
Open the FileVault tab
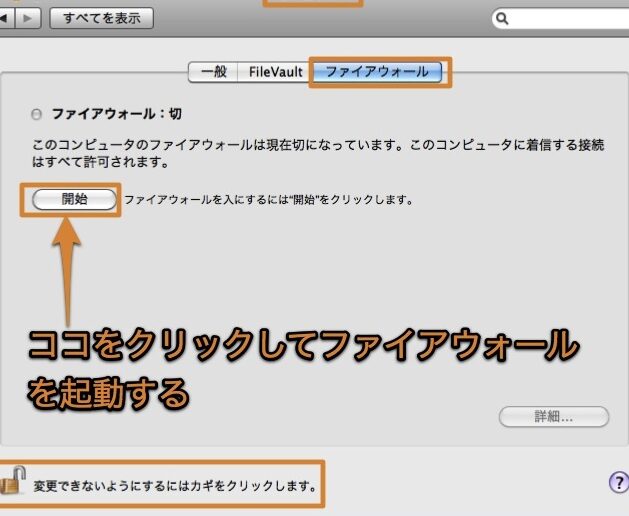point(276,72)
